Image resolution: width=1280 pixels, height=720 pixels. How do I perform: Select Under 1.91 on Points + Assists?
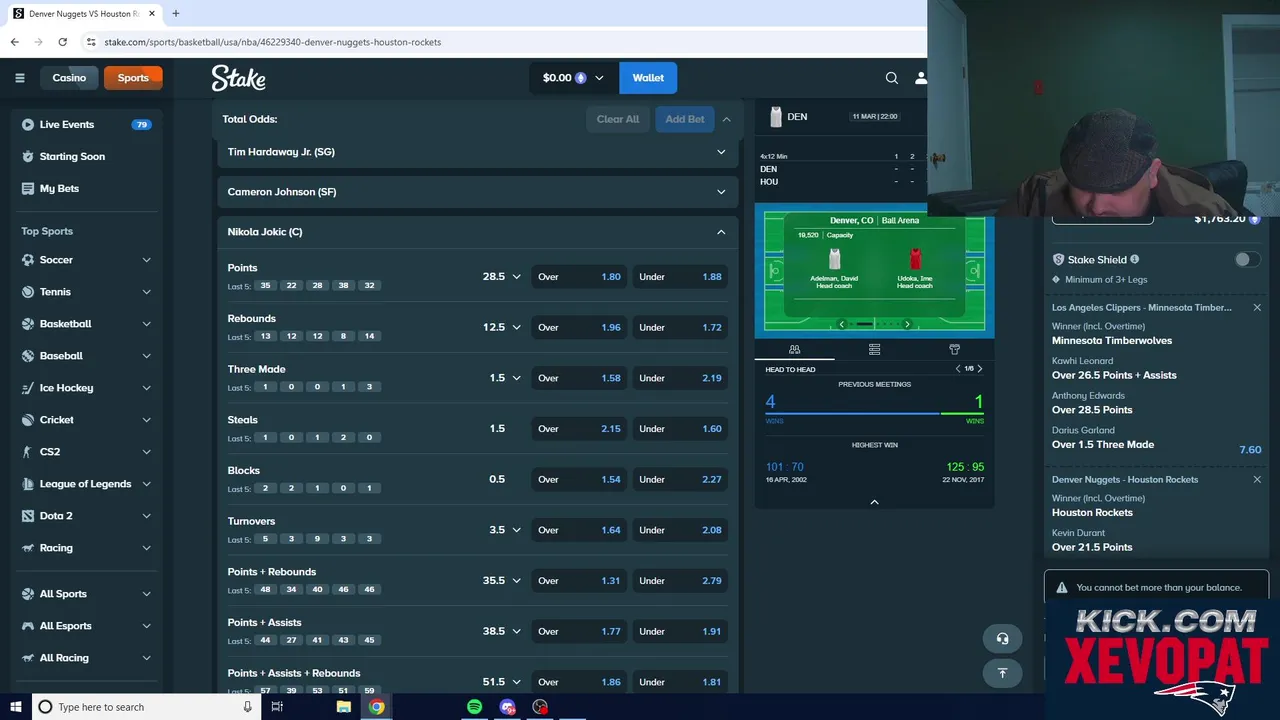(x=681, y=632)
